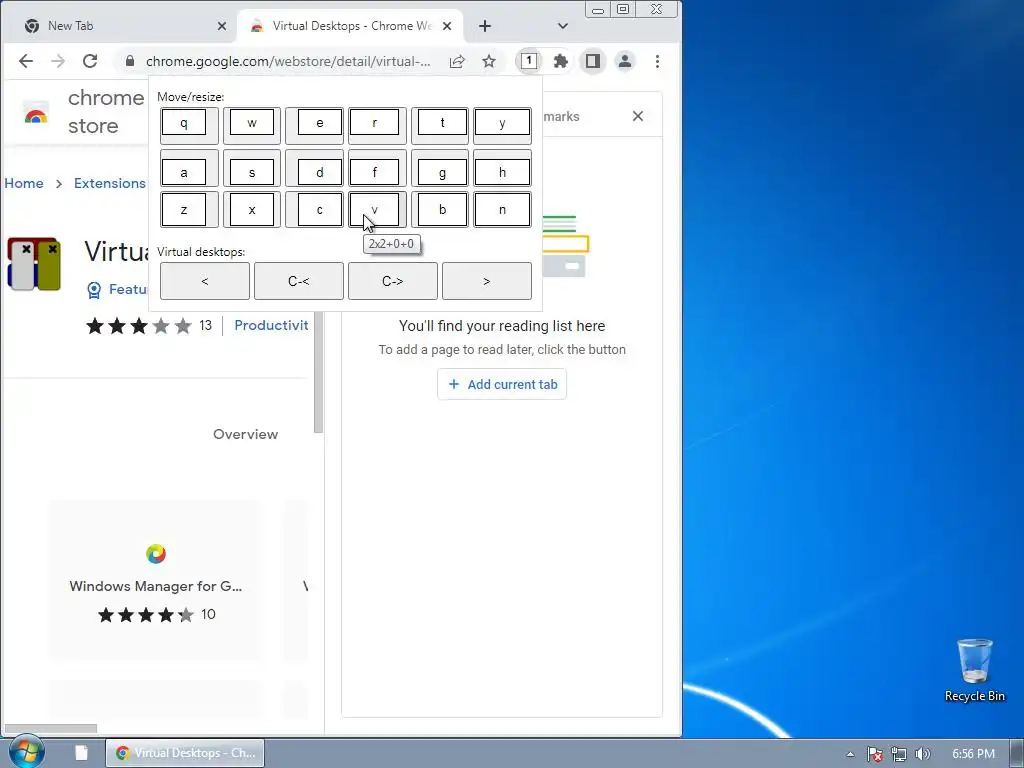Screen dimensions: 1024x768
Task: Click the Virtual Desktops extension icon
Action: (x=529, y=61)
